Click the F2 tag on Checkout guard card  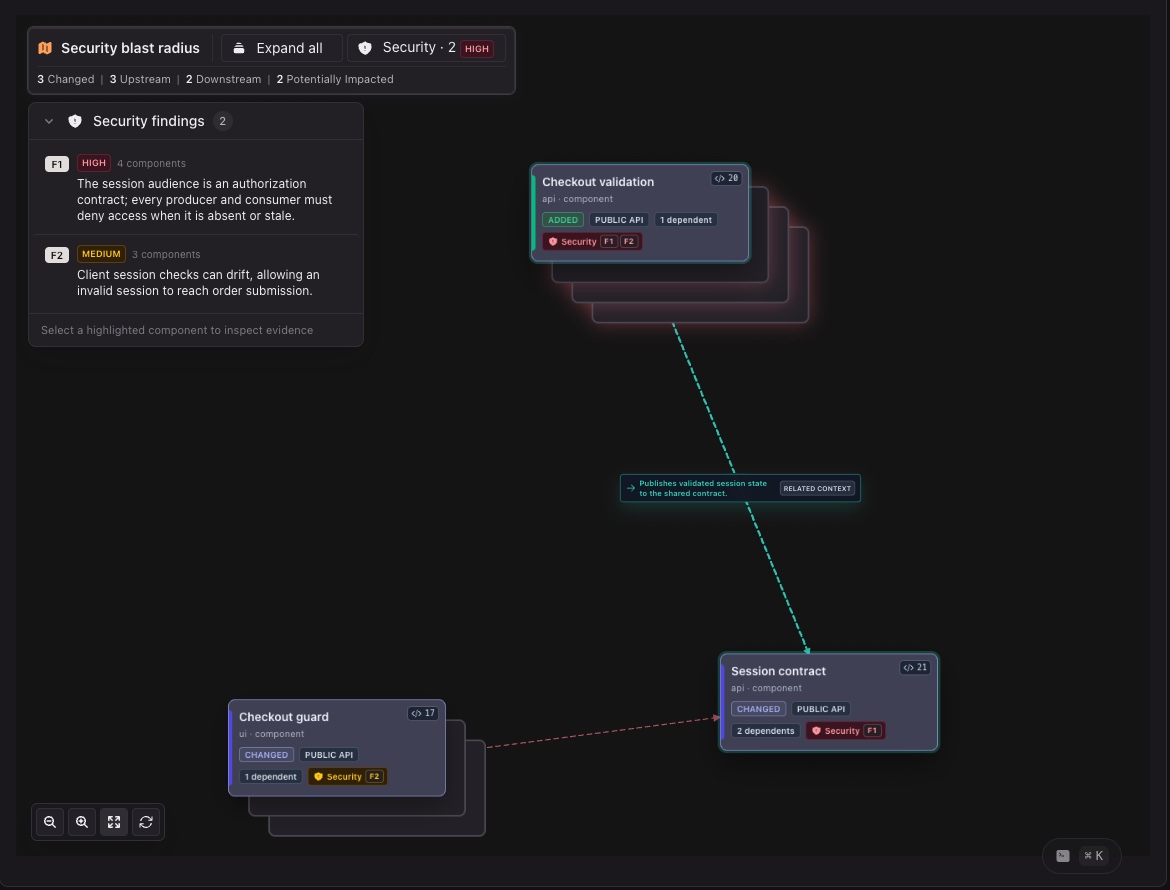point(375,777)
